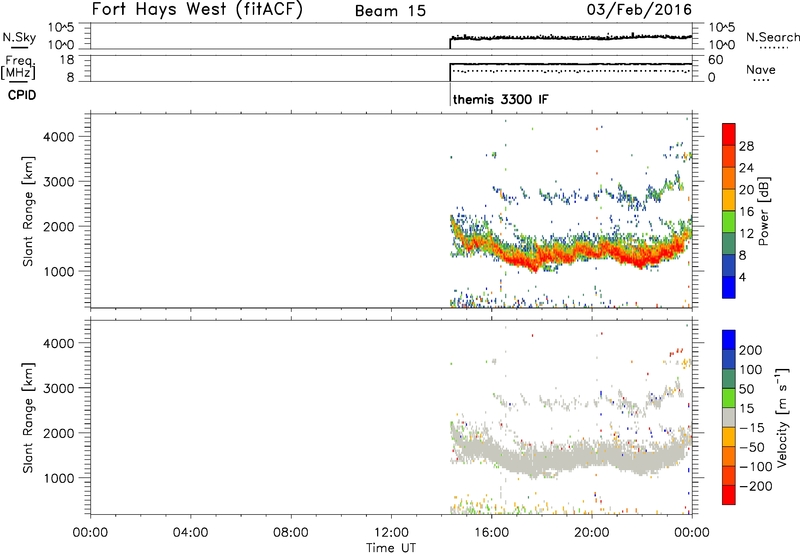Click the '16:00' time axis tick label
Screen dimensions: 800x554
(x=491, y=533)
